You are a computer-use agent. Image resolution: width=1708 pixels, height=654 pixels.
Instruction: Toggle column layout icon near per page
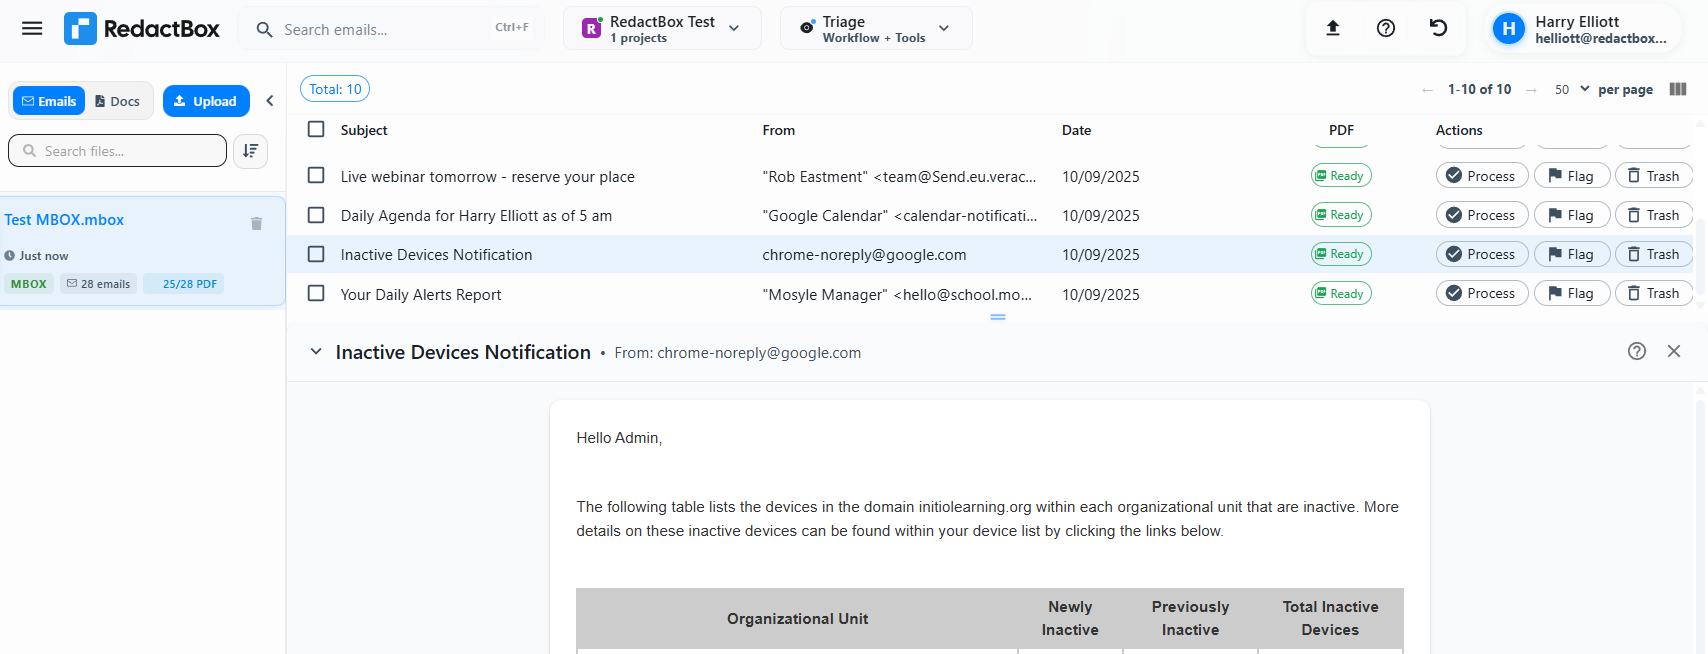point(1678,89)
